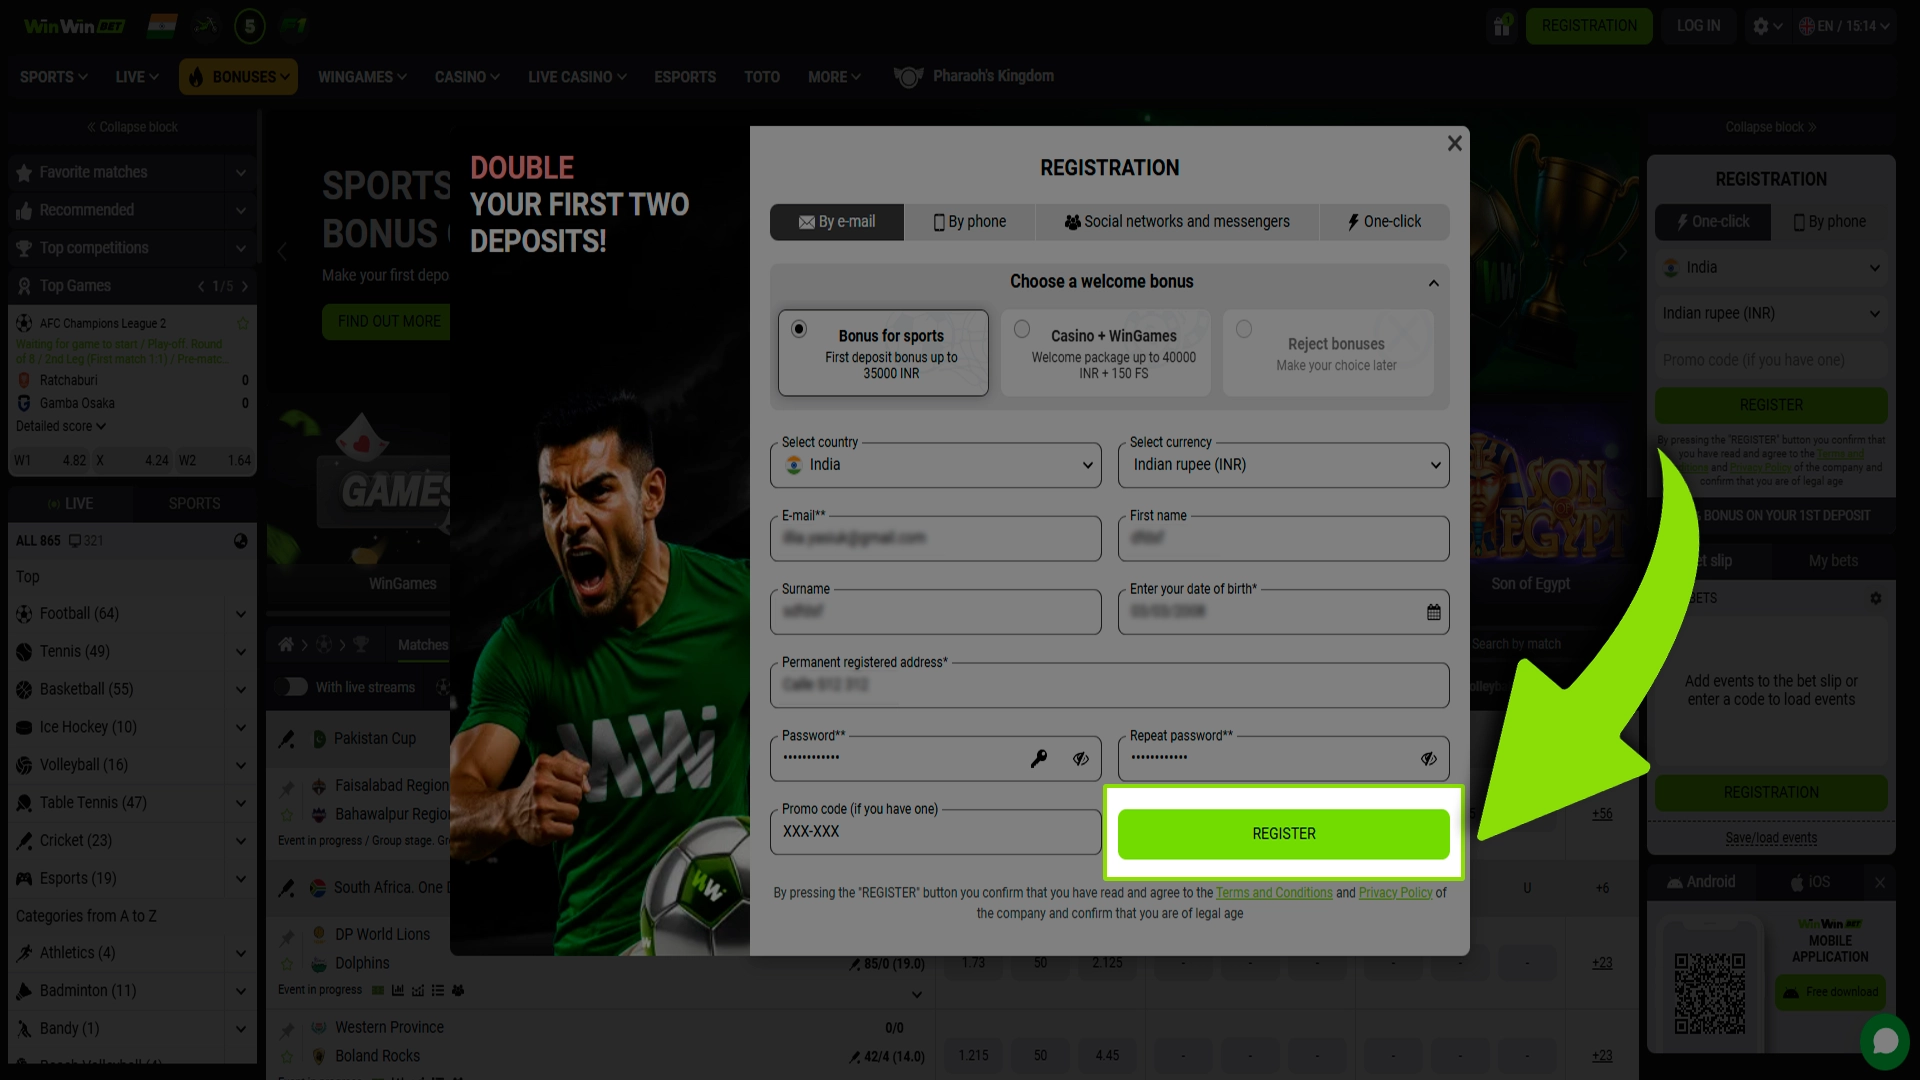This screenshot has width=1920, height=1080.
Task: Expand Detailed score
Action: (x=61, y=427)
